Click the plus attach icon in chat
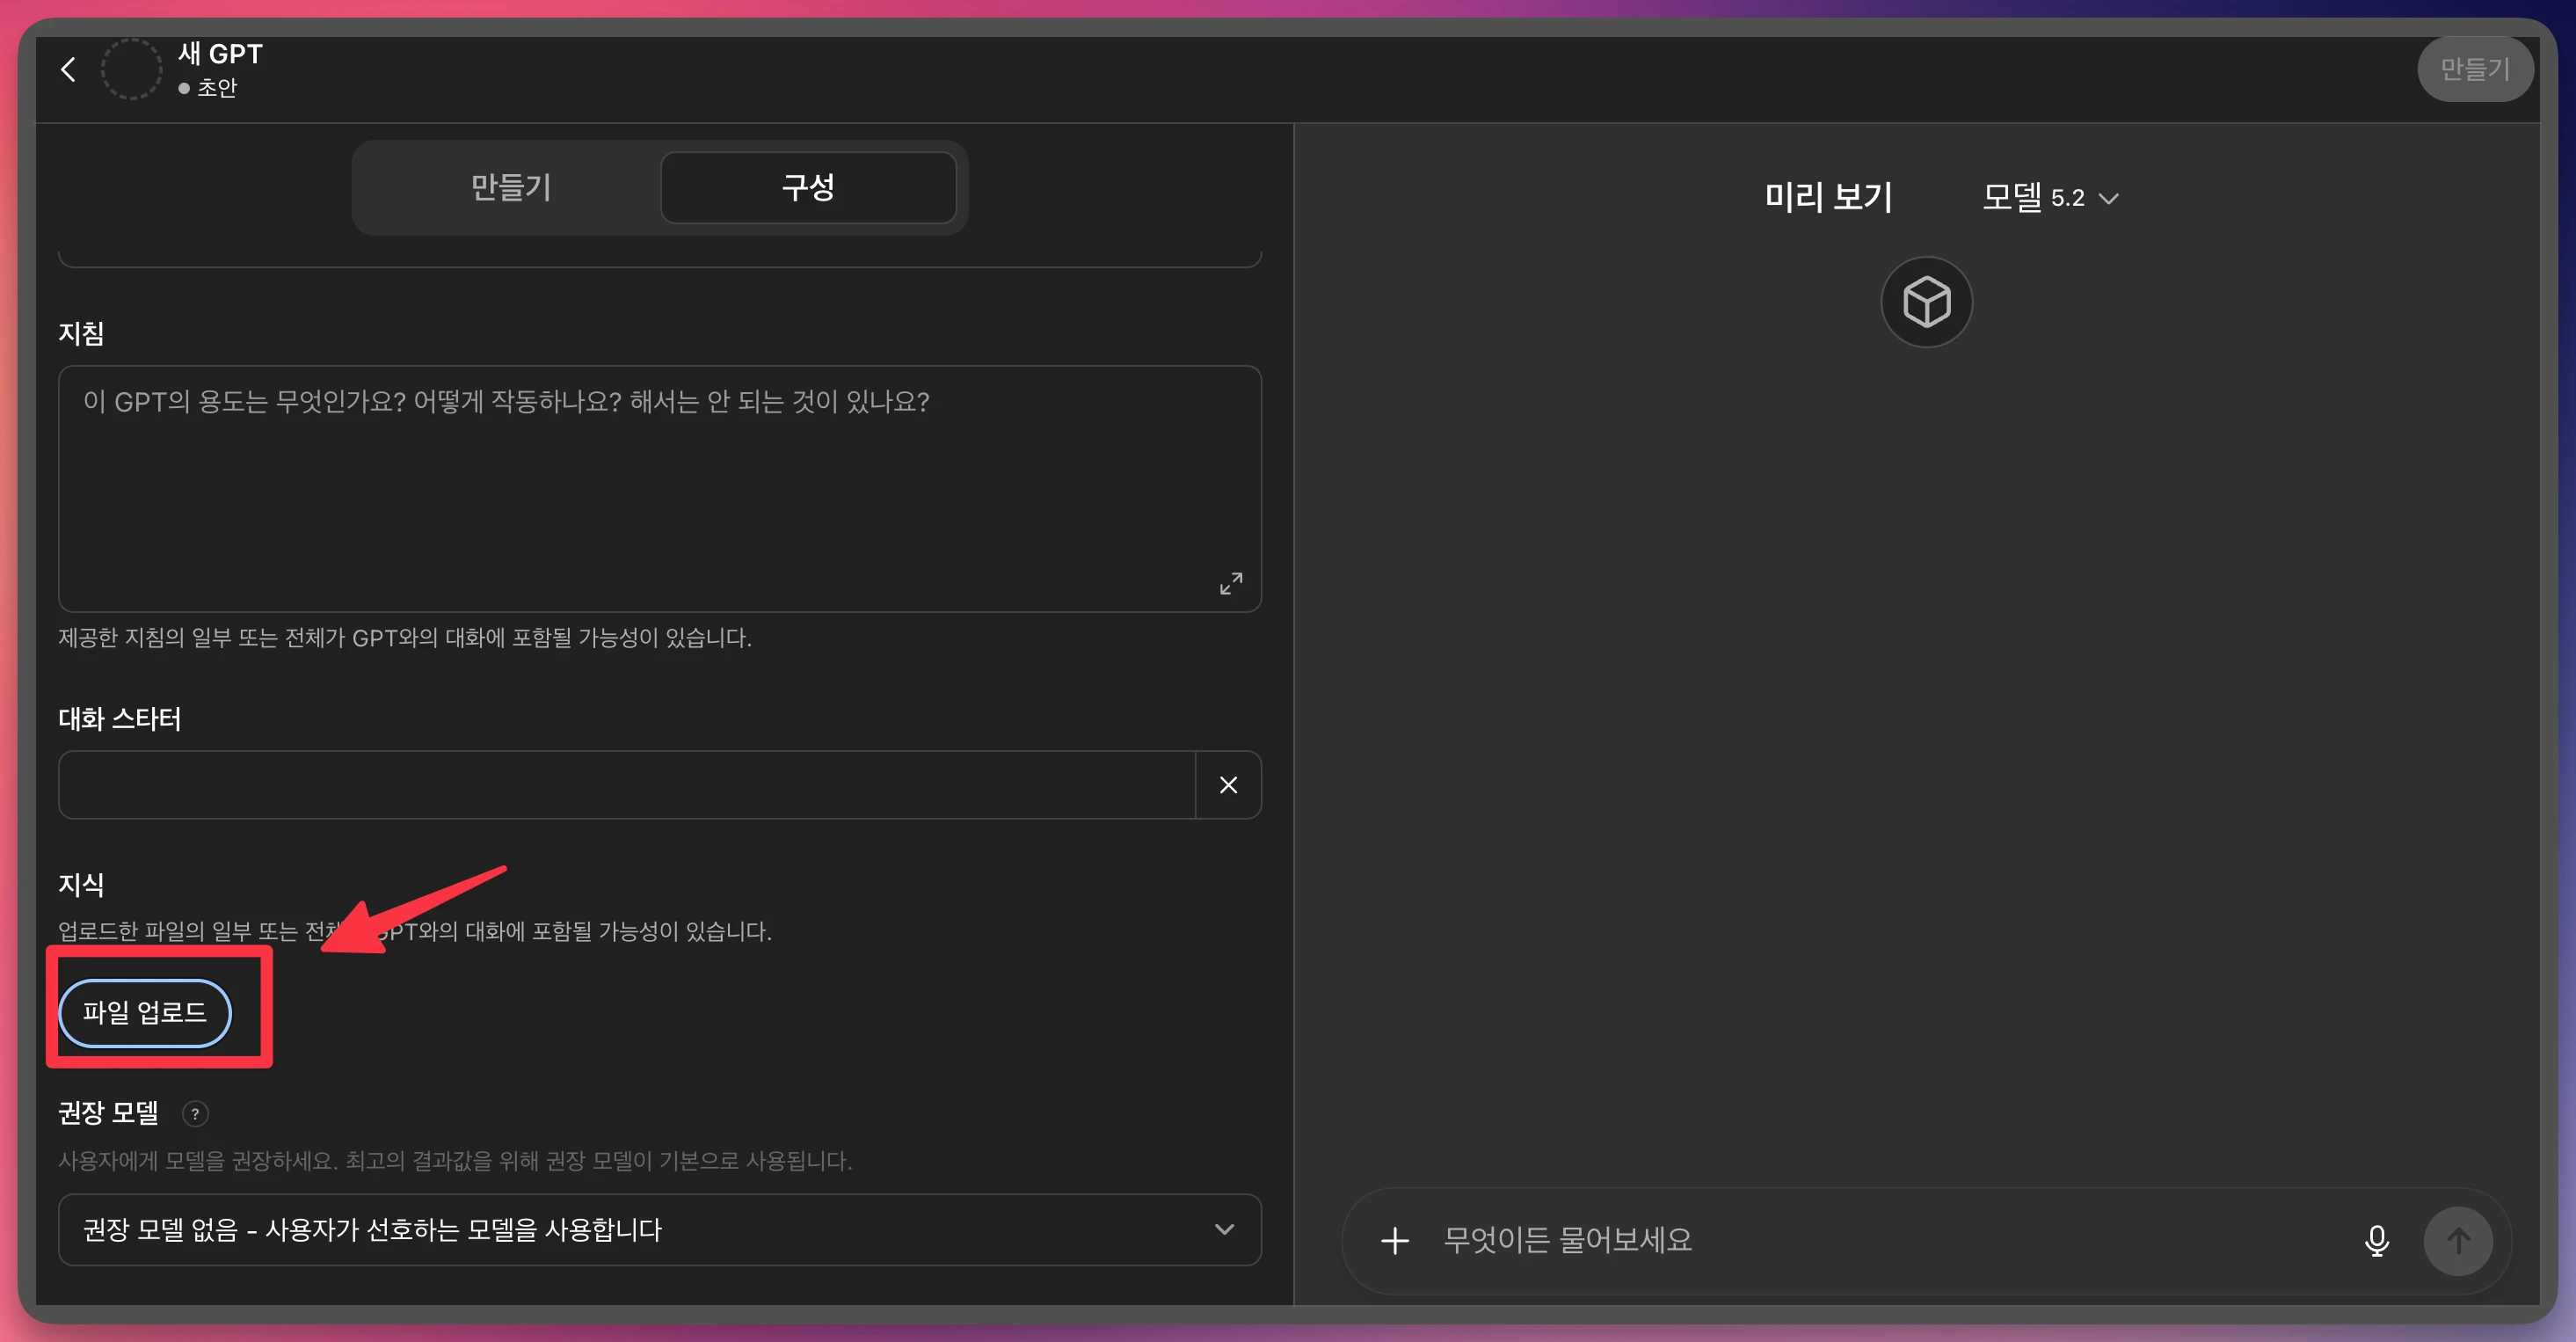The image size is (2576, 1342). point(1394,1241)
